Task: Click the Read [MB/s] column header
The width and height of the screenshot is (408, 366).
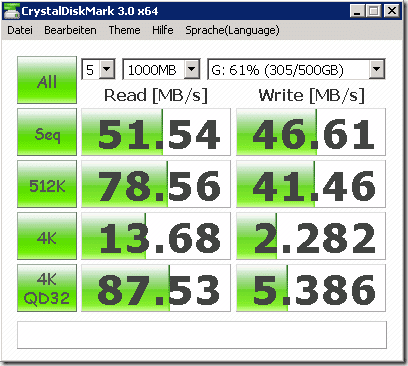Action: pos(156,95)
